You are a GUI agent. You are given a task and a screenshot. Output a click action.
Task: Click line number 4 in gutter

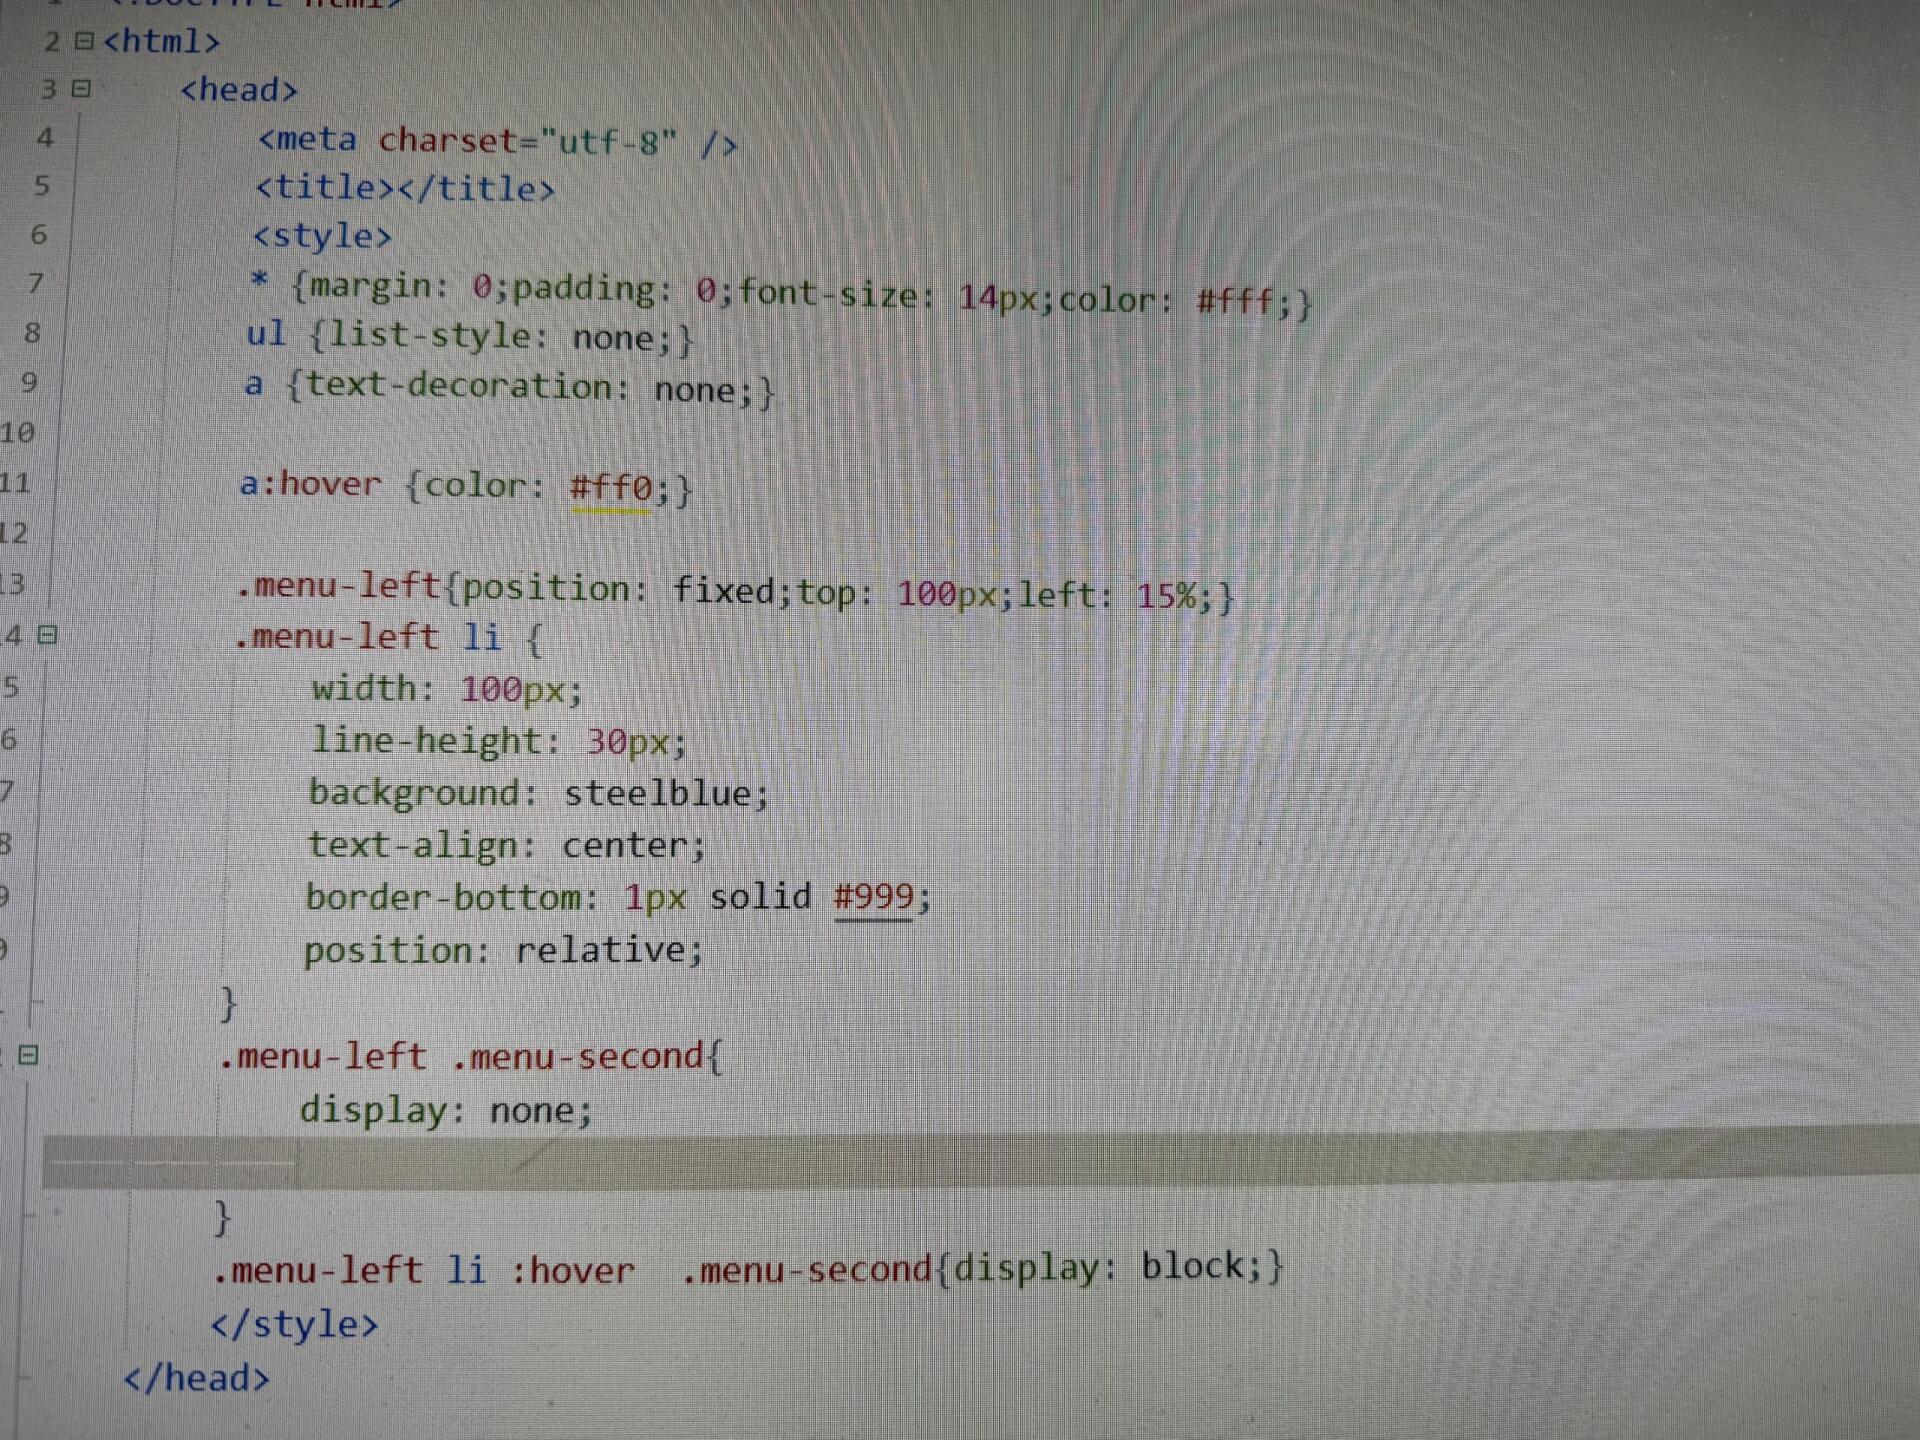[x=45, y=137]
